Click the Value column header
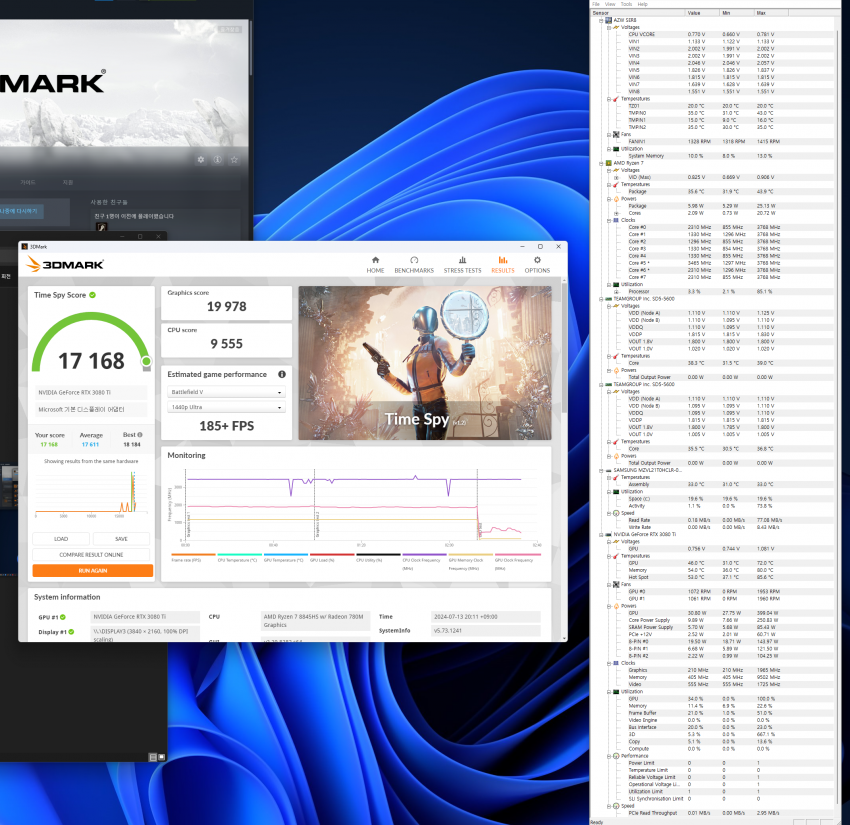Viewport: 850px width, 825px height. click(x=701, y=13)
